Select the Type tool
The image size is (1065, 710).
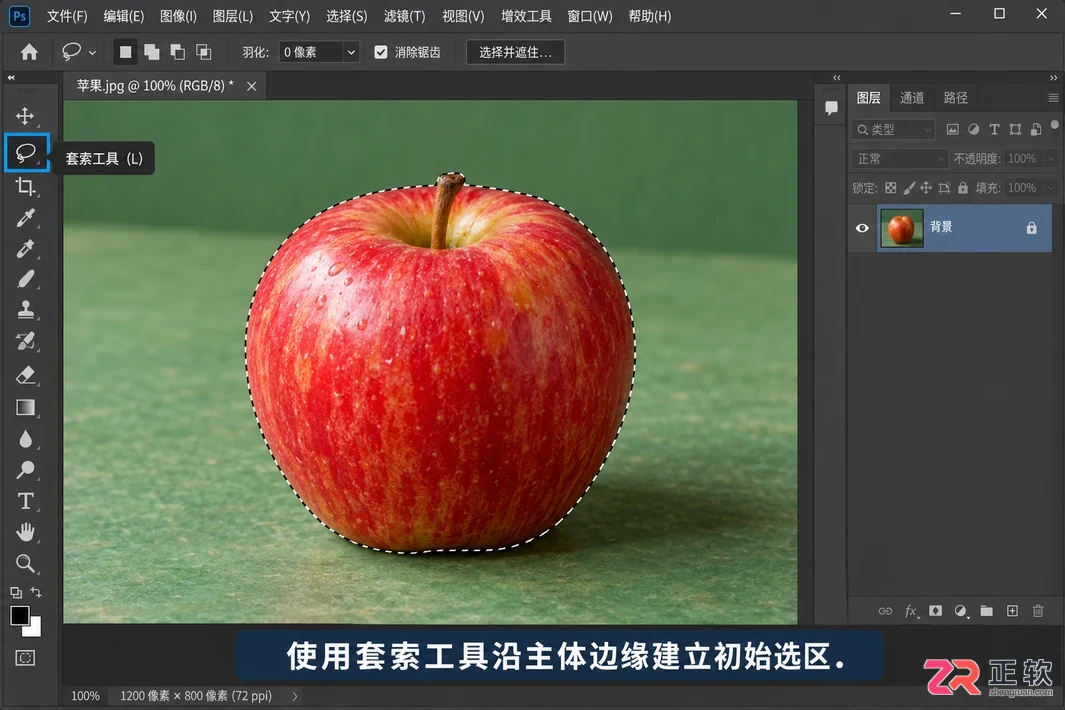coord(25,501)
